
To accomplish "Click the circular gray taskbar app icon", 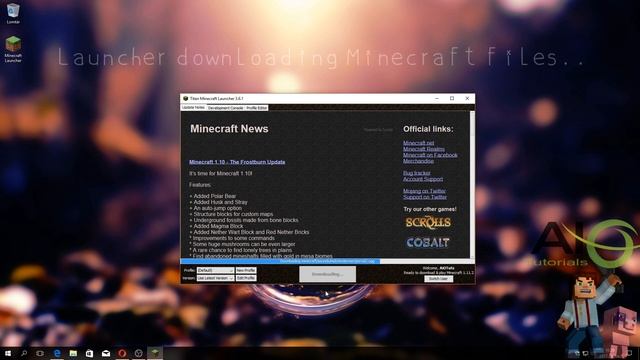I will [x=138, y=353].
